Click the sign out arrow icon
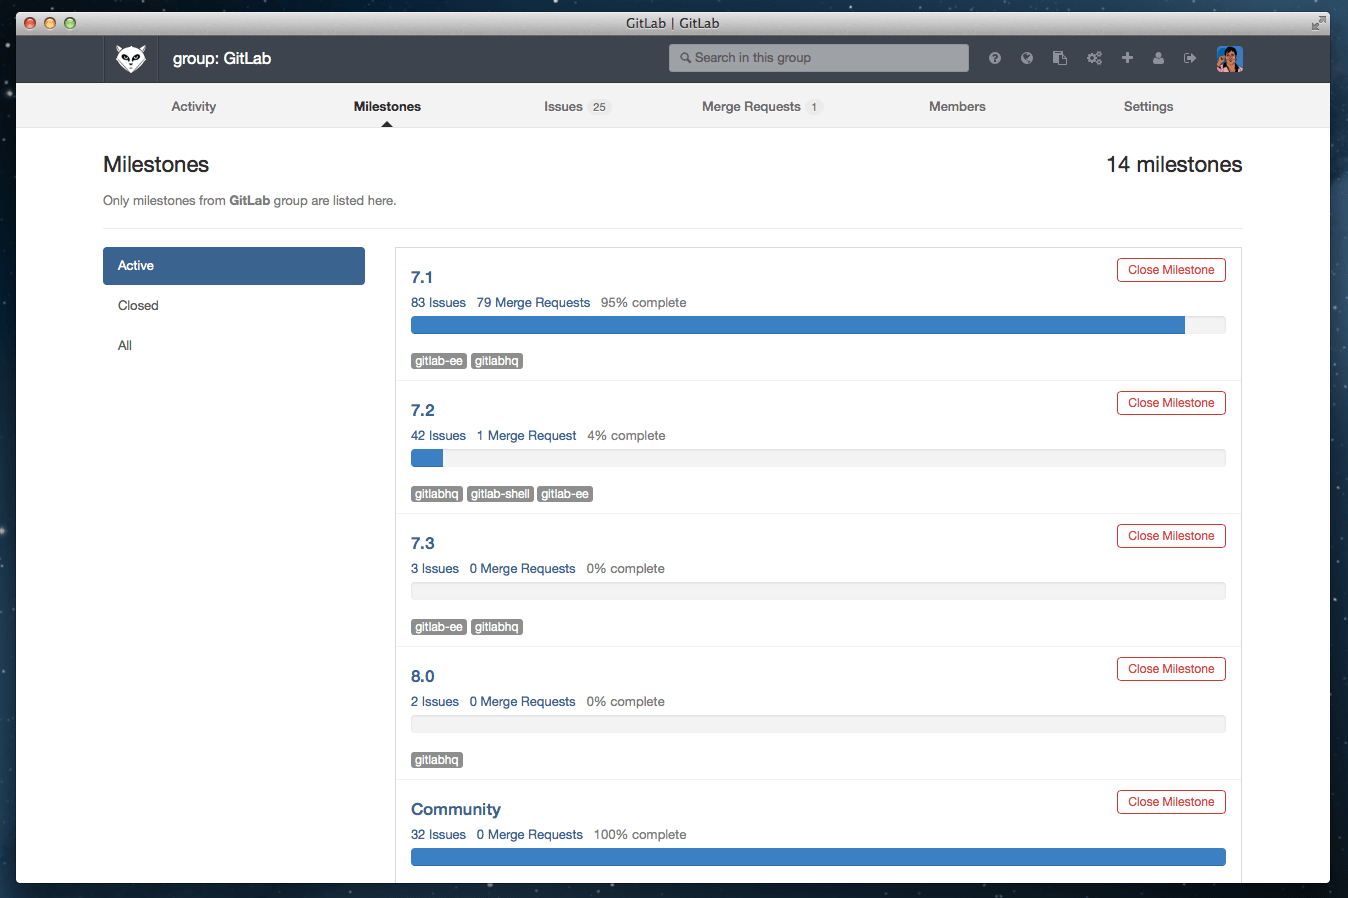1348x898 pixels. (1190, 58)
